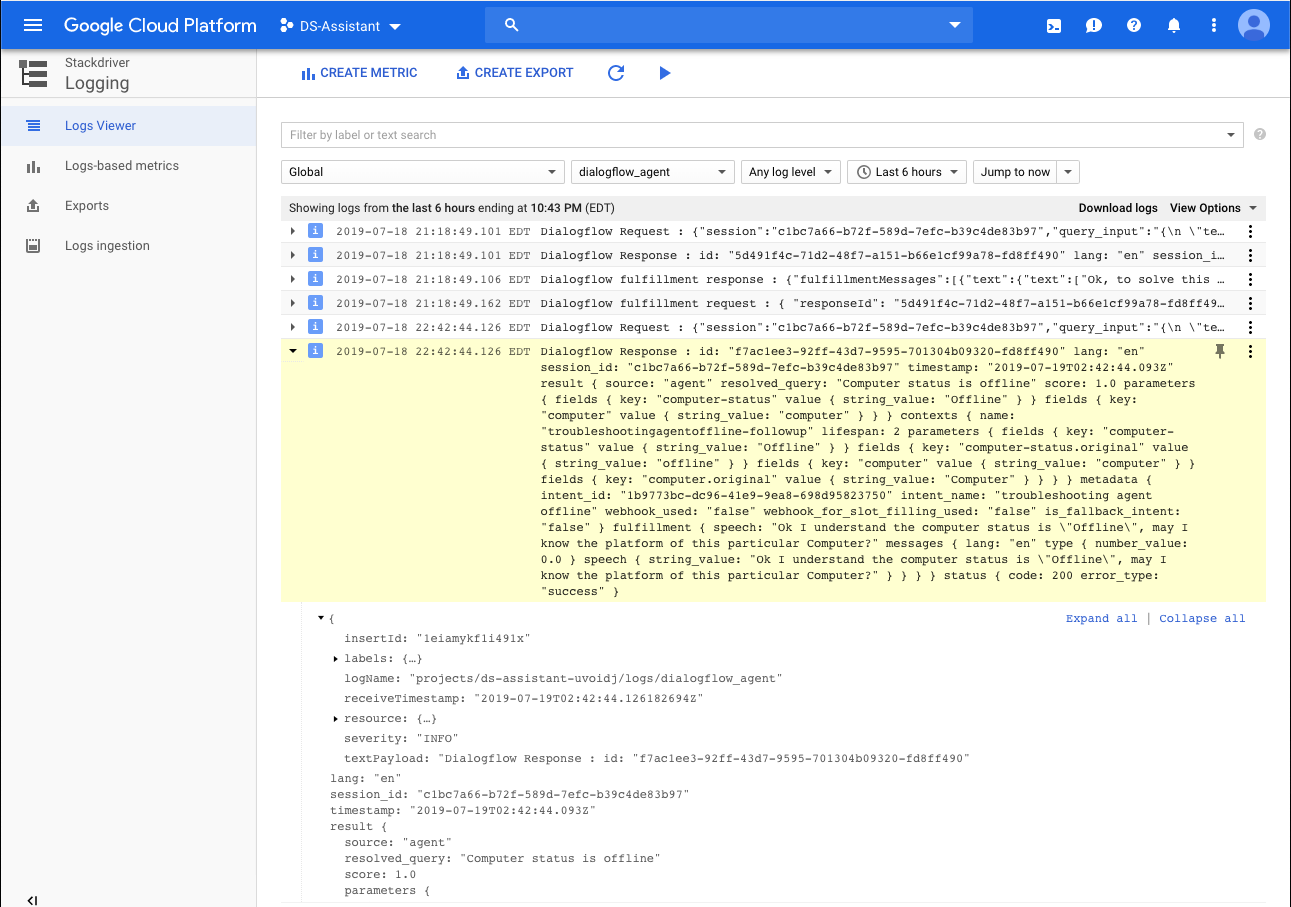Screen dimensions: 1291x907
Task: Click Expand all link
Action: tap(1101, 618)
